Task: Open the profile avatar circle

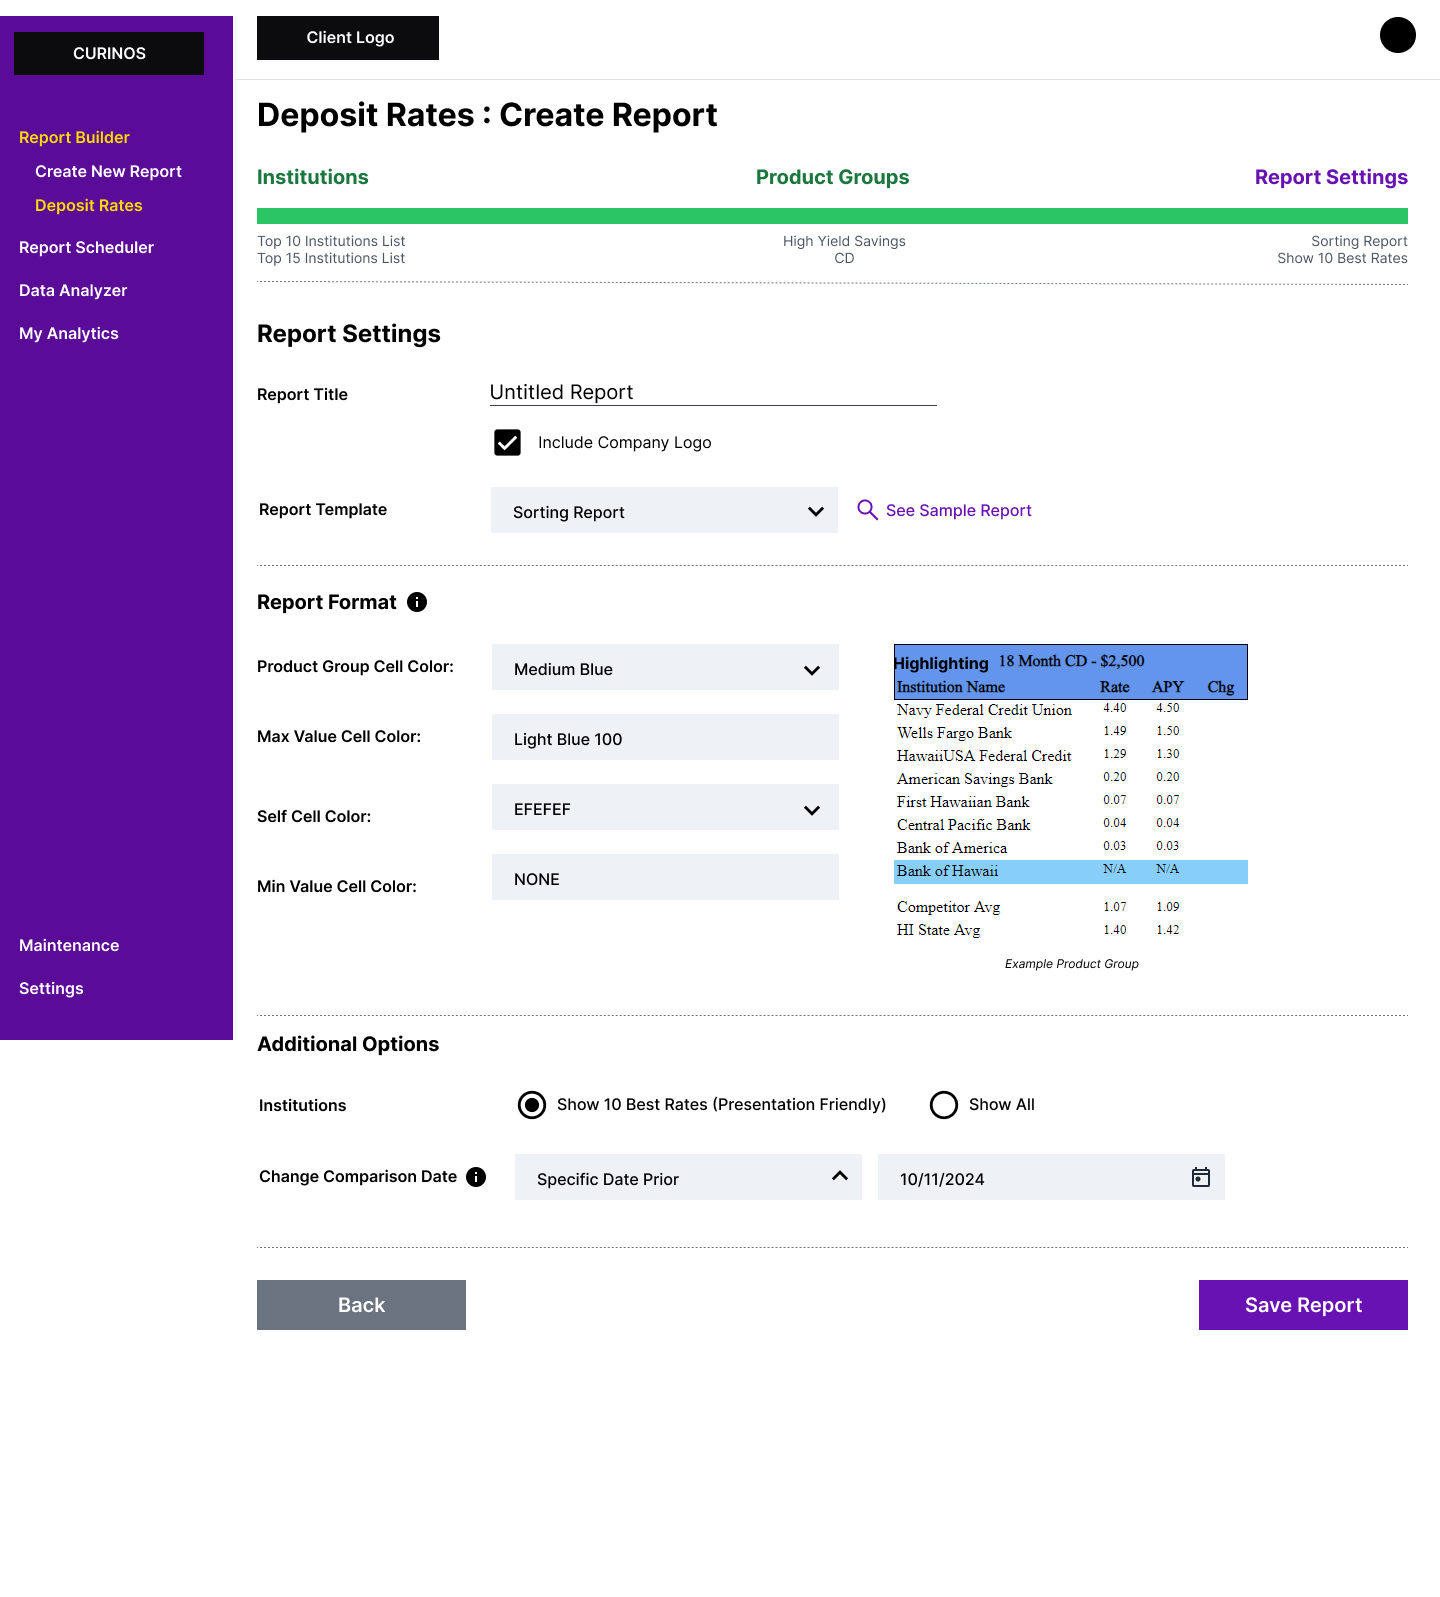Action: (x=1398, y=35)
